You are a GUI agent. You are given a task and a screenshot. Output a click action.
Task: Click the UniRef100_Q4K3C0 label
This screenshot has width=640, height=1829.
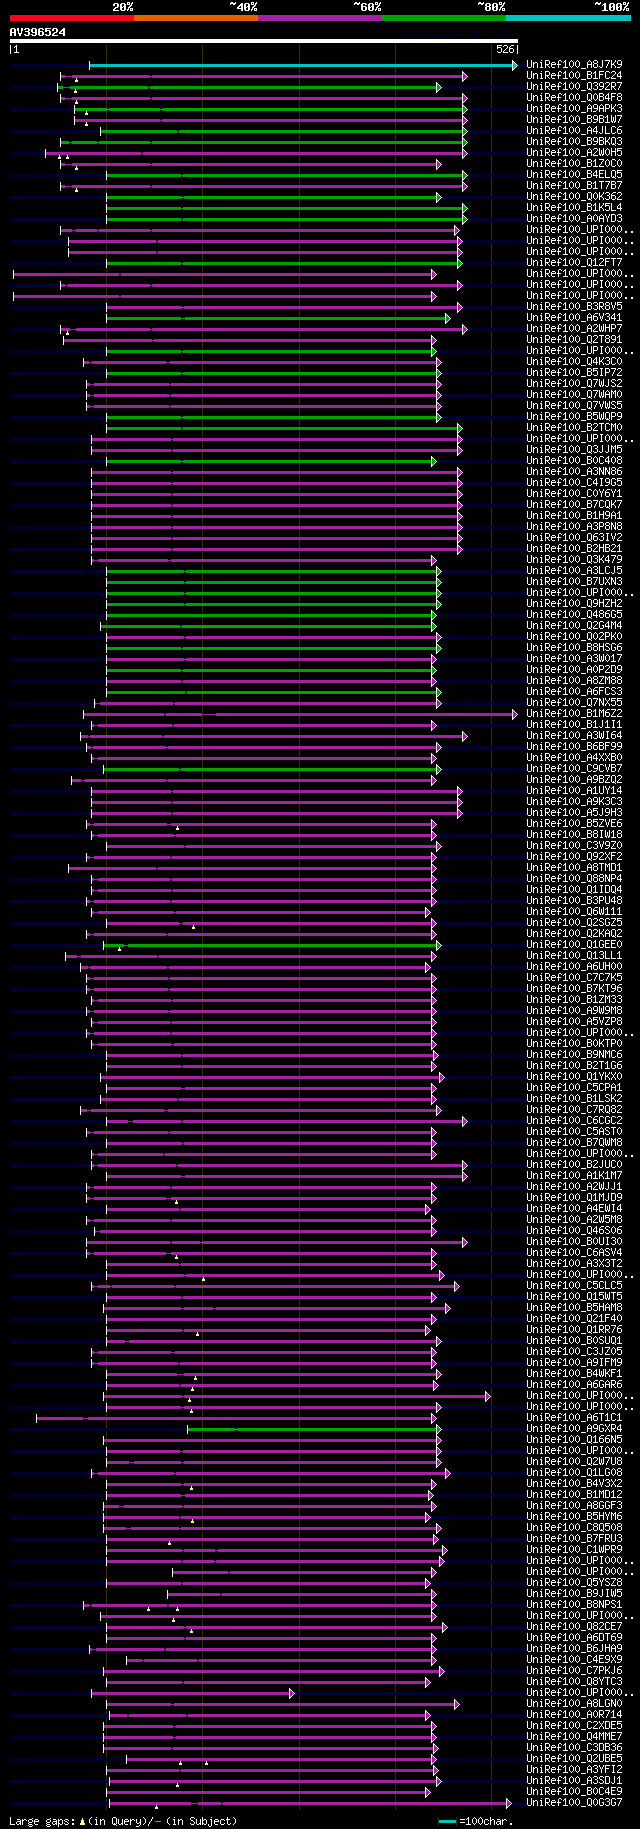574,362
